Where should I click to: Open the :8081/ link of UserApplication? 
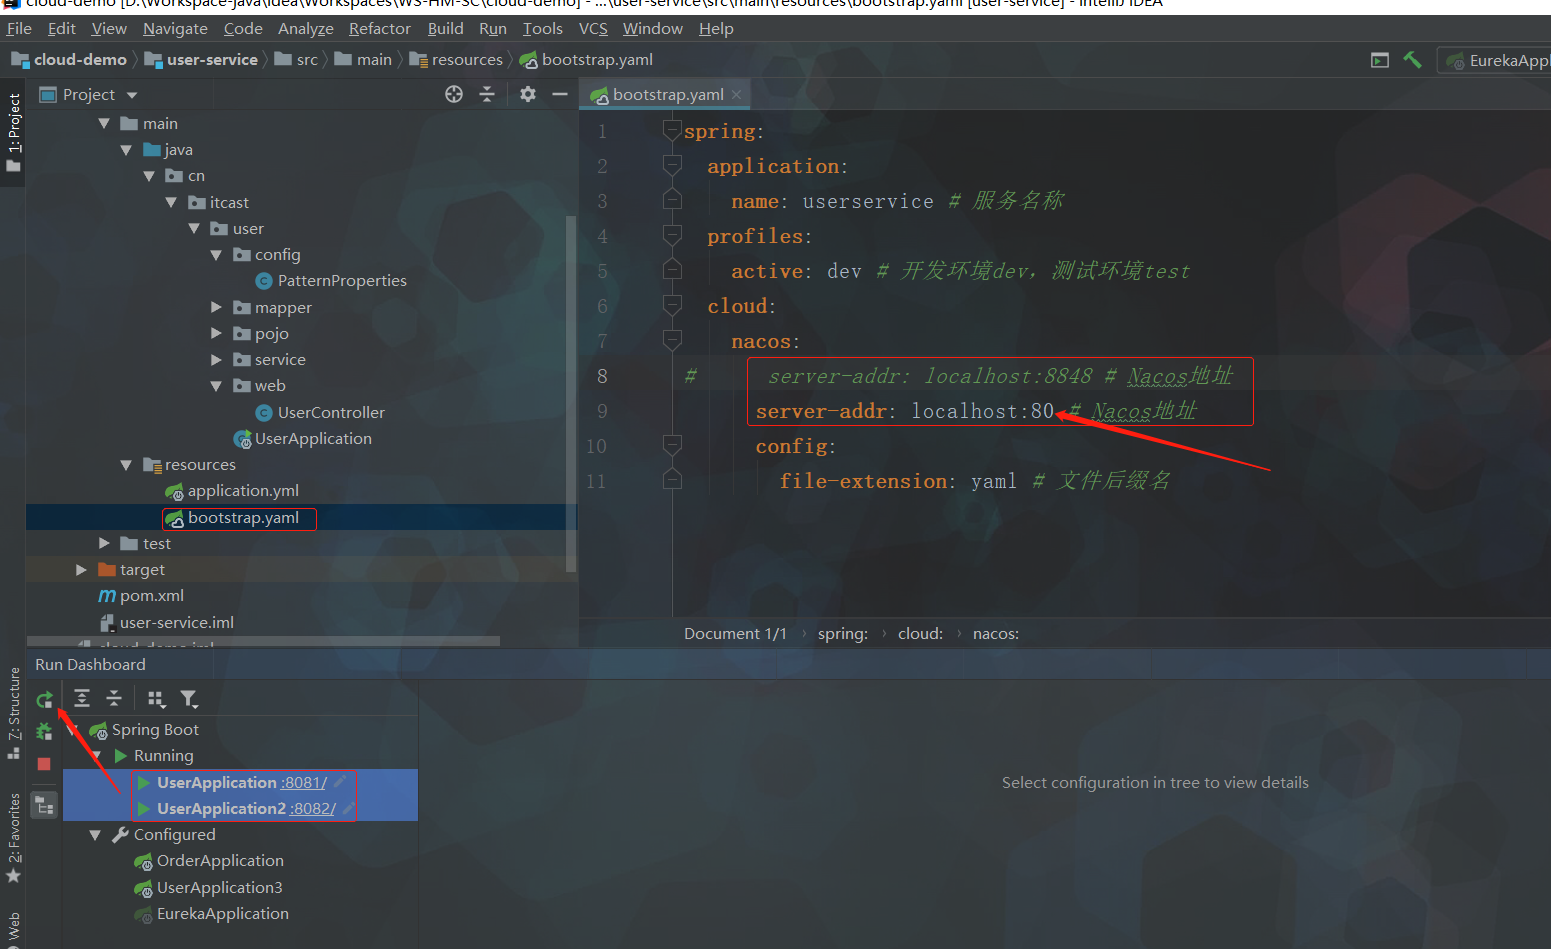point(304,782)
